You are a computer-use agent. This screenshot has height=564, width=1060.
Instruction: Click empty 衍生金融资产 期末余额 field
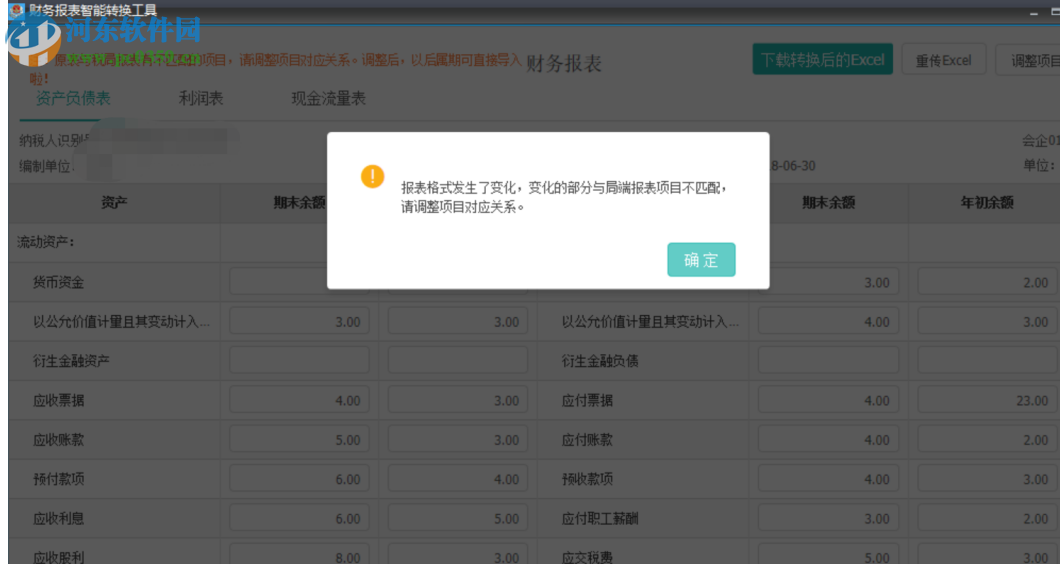299,360
